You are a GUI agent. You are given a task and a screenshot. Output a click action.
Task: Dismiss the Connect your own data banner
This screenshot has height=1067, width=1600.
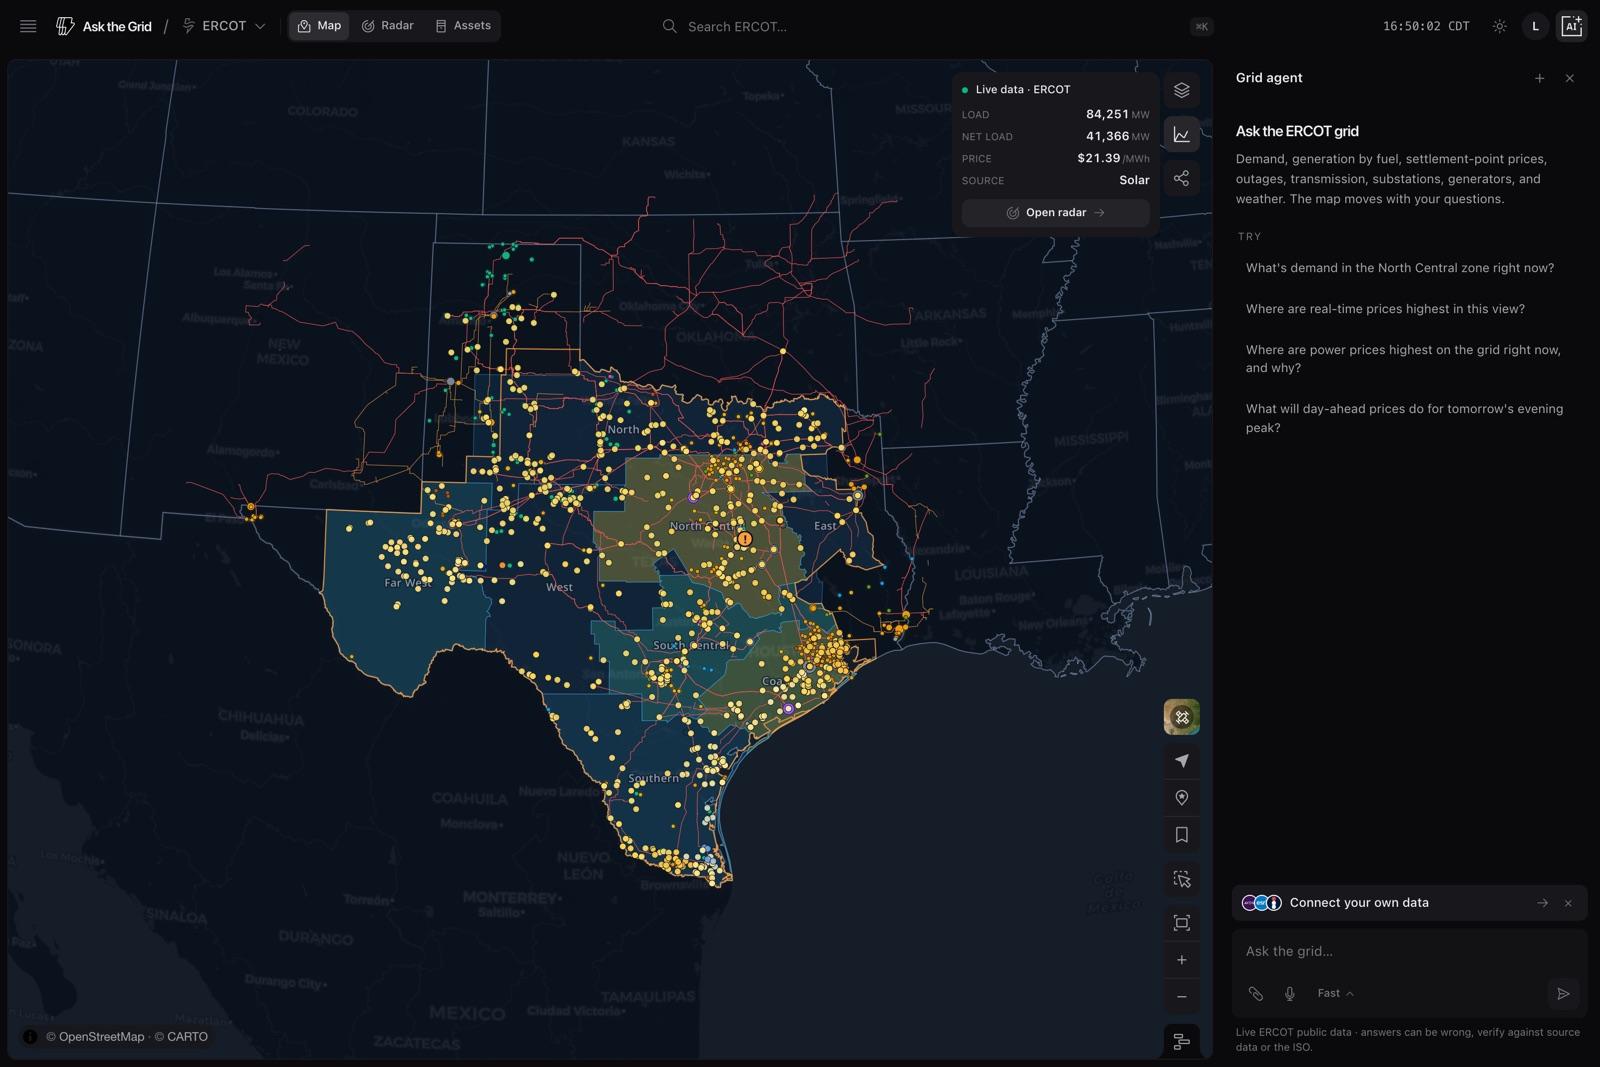point(1568,903)
